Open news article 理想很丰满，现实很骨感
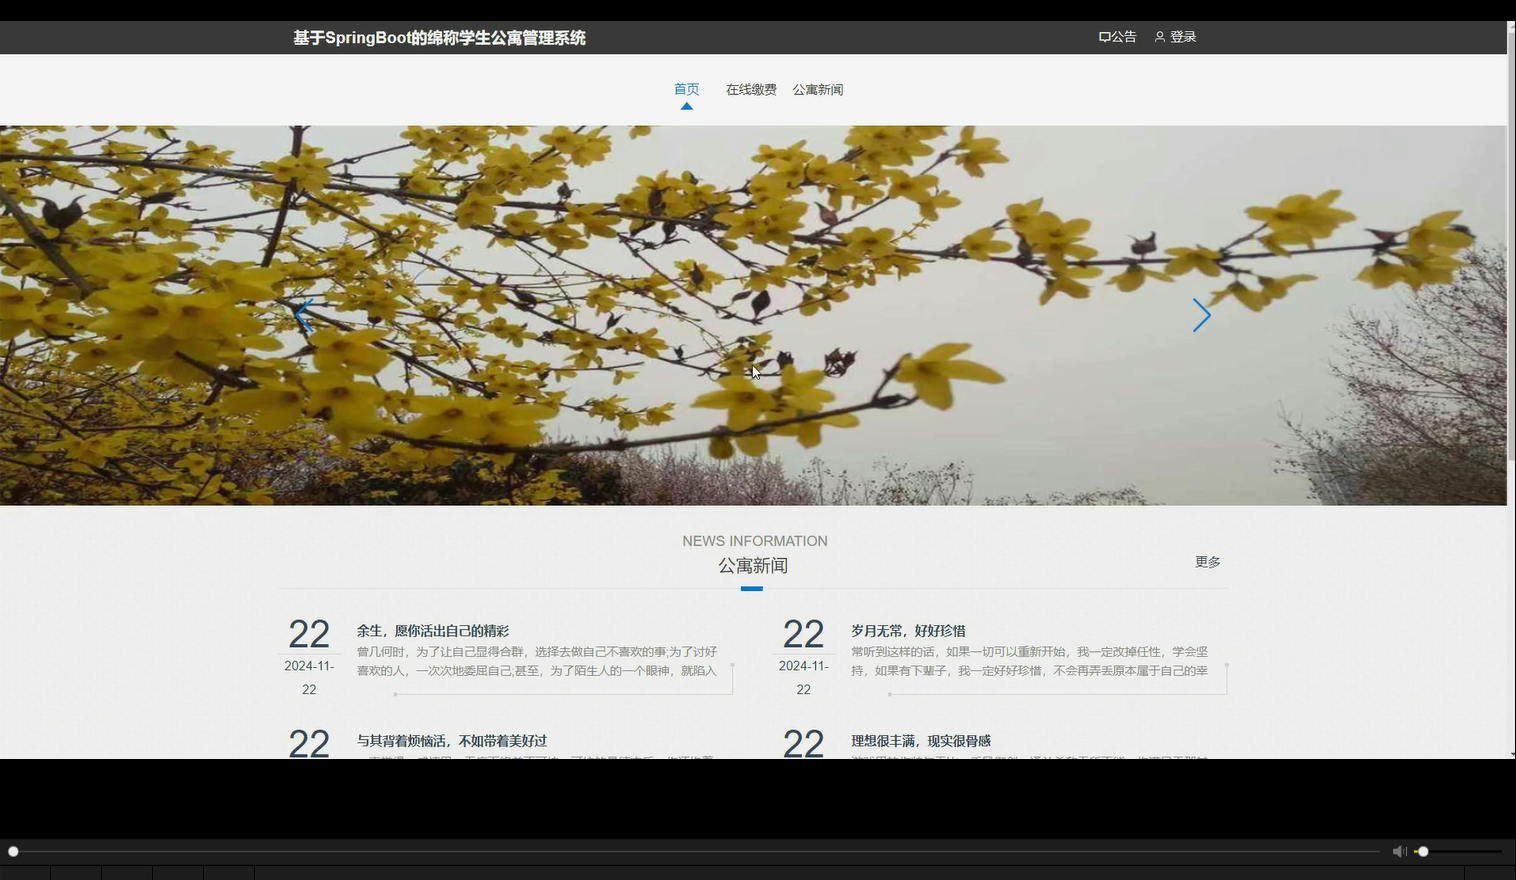 pos(920,740)
